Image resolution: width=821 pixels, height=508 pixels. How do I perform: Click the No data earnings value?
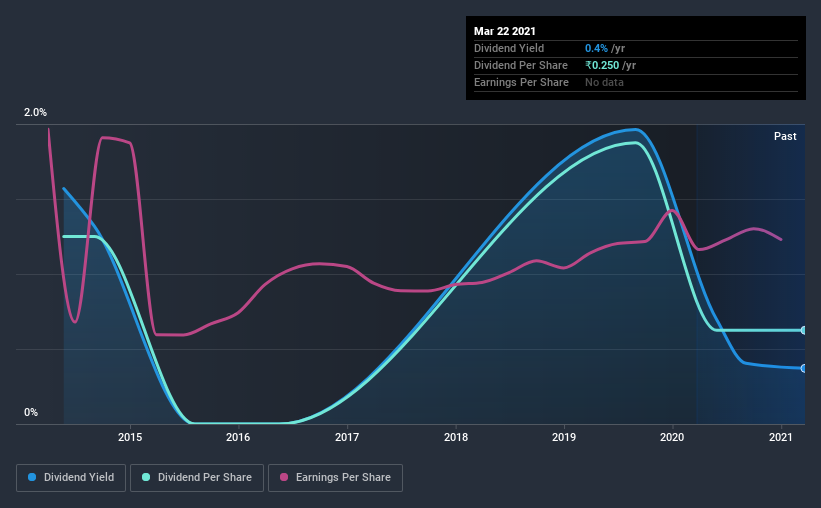tap(604, 82)
